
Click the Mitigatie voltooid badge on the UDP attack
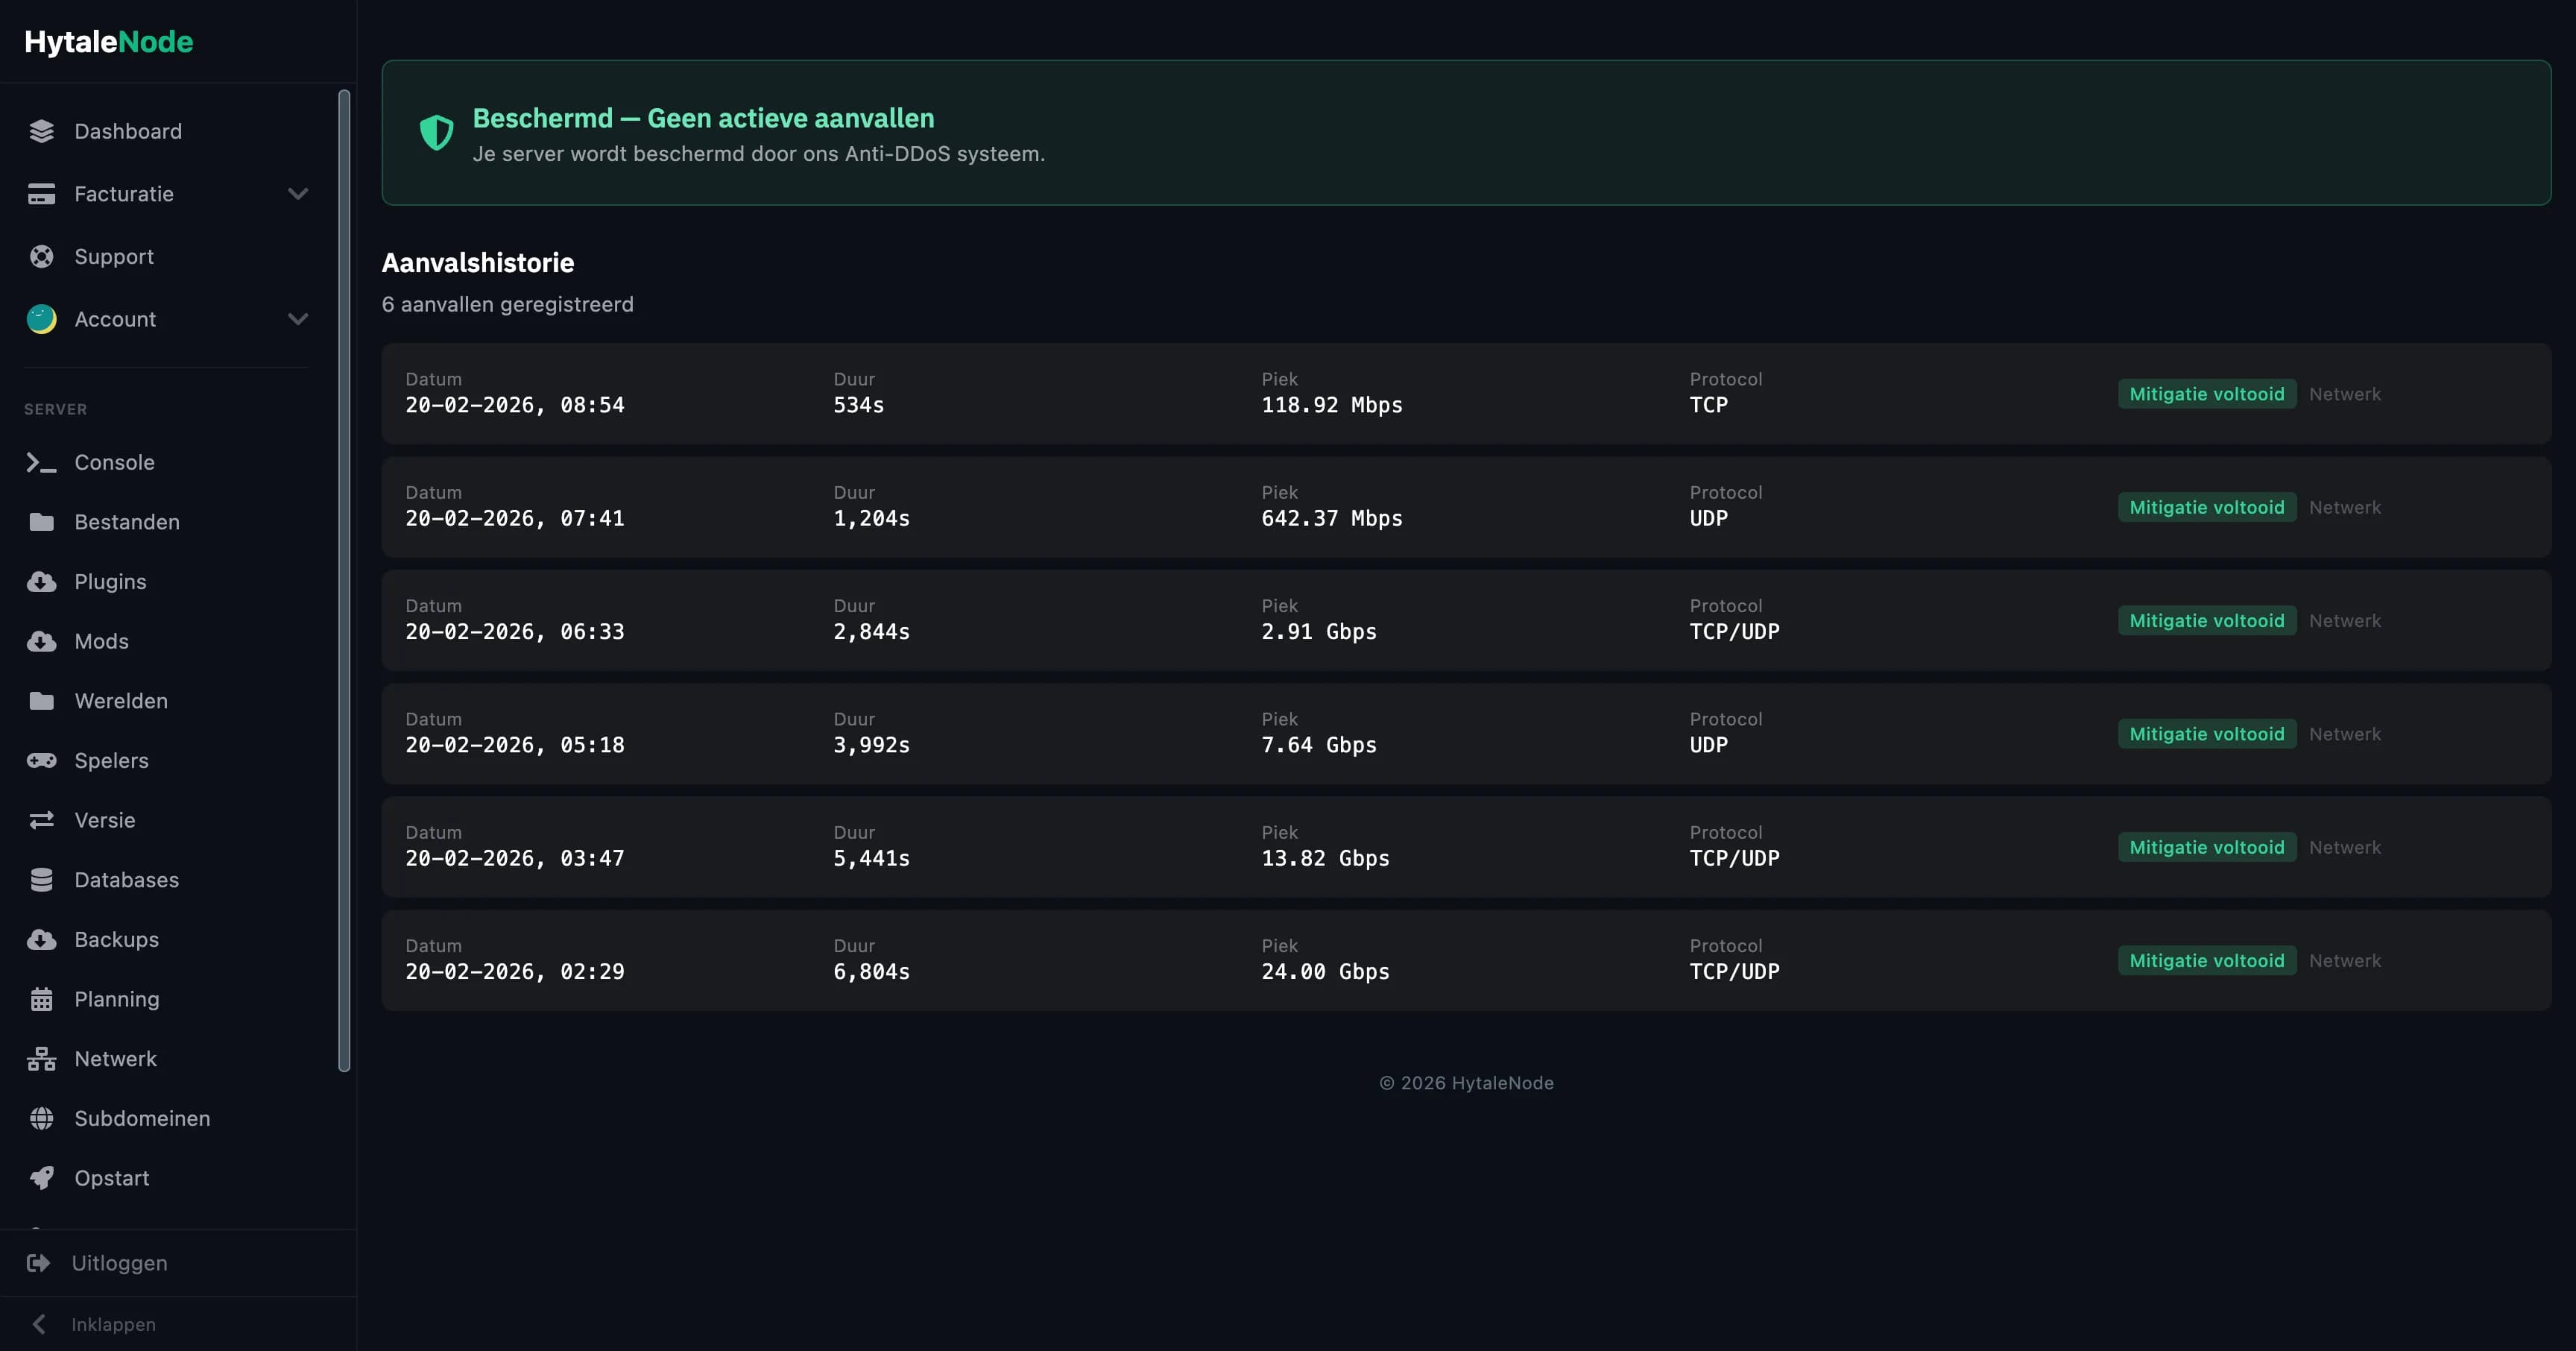[x=2206, y=507]
